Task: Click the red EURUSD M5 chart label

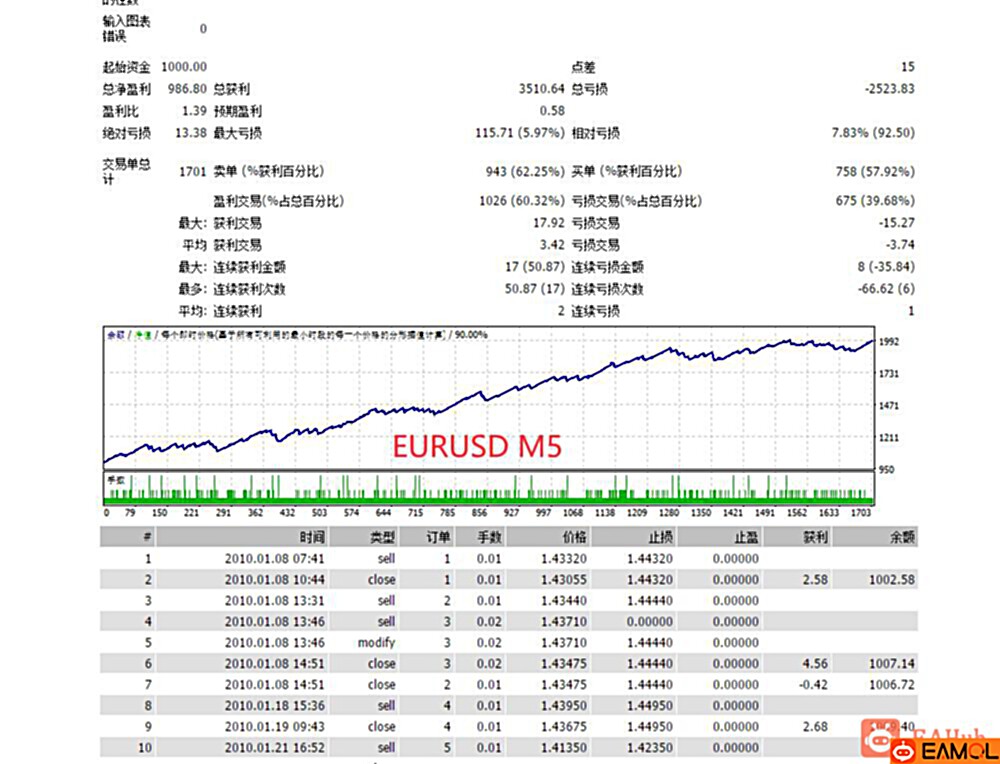Action: (x=477, y=446)
